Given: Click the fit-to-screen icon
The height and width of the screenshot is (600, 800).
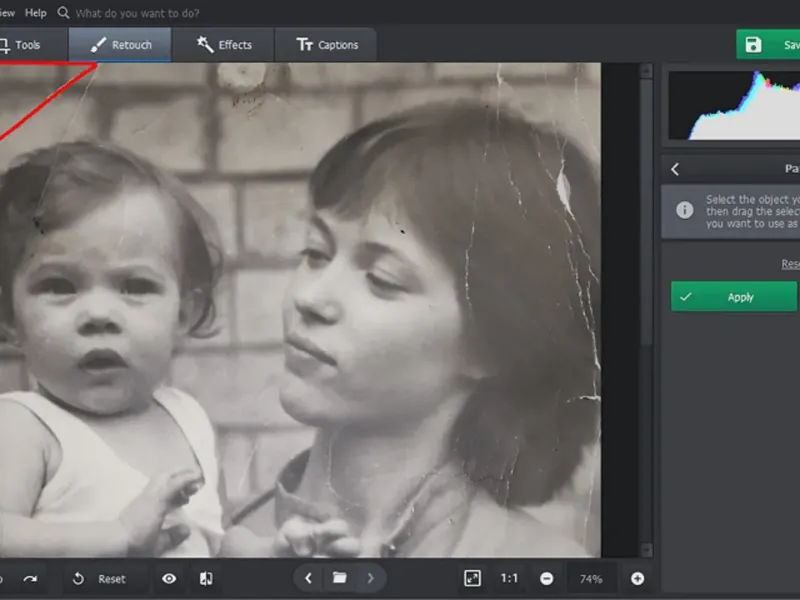Looking at the screenshot, I should click(473, 578).
